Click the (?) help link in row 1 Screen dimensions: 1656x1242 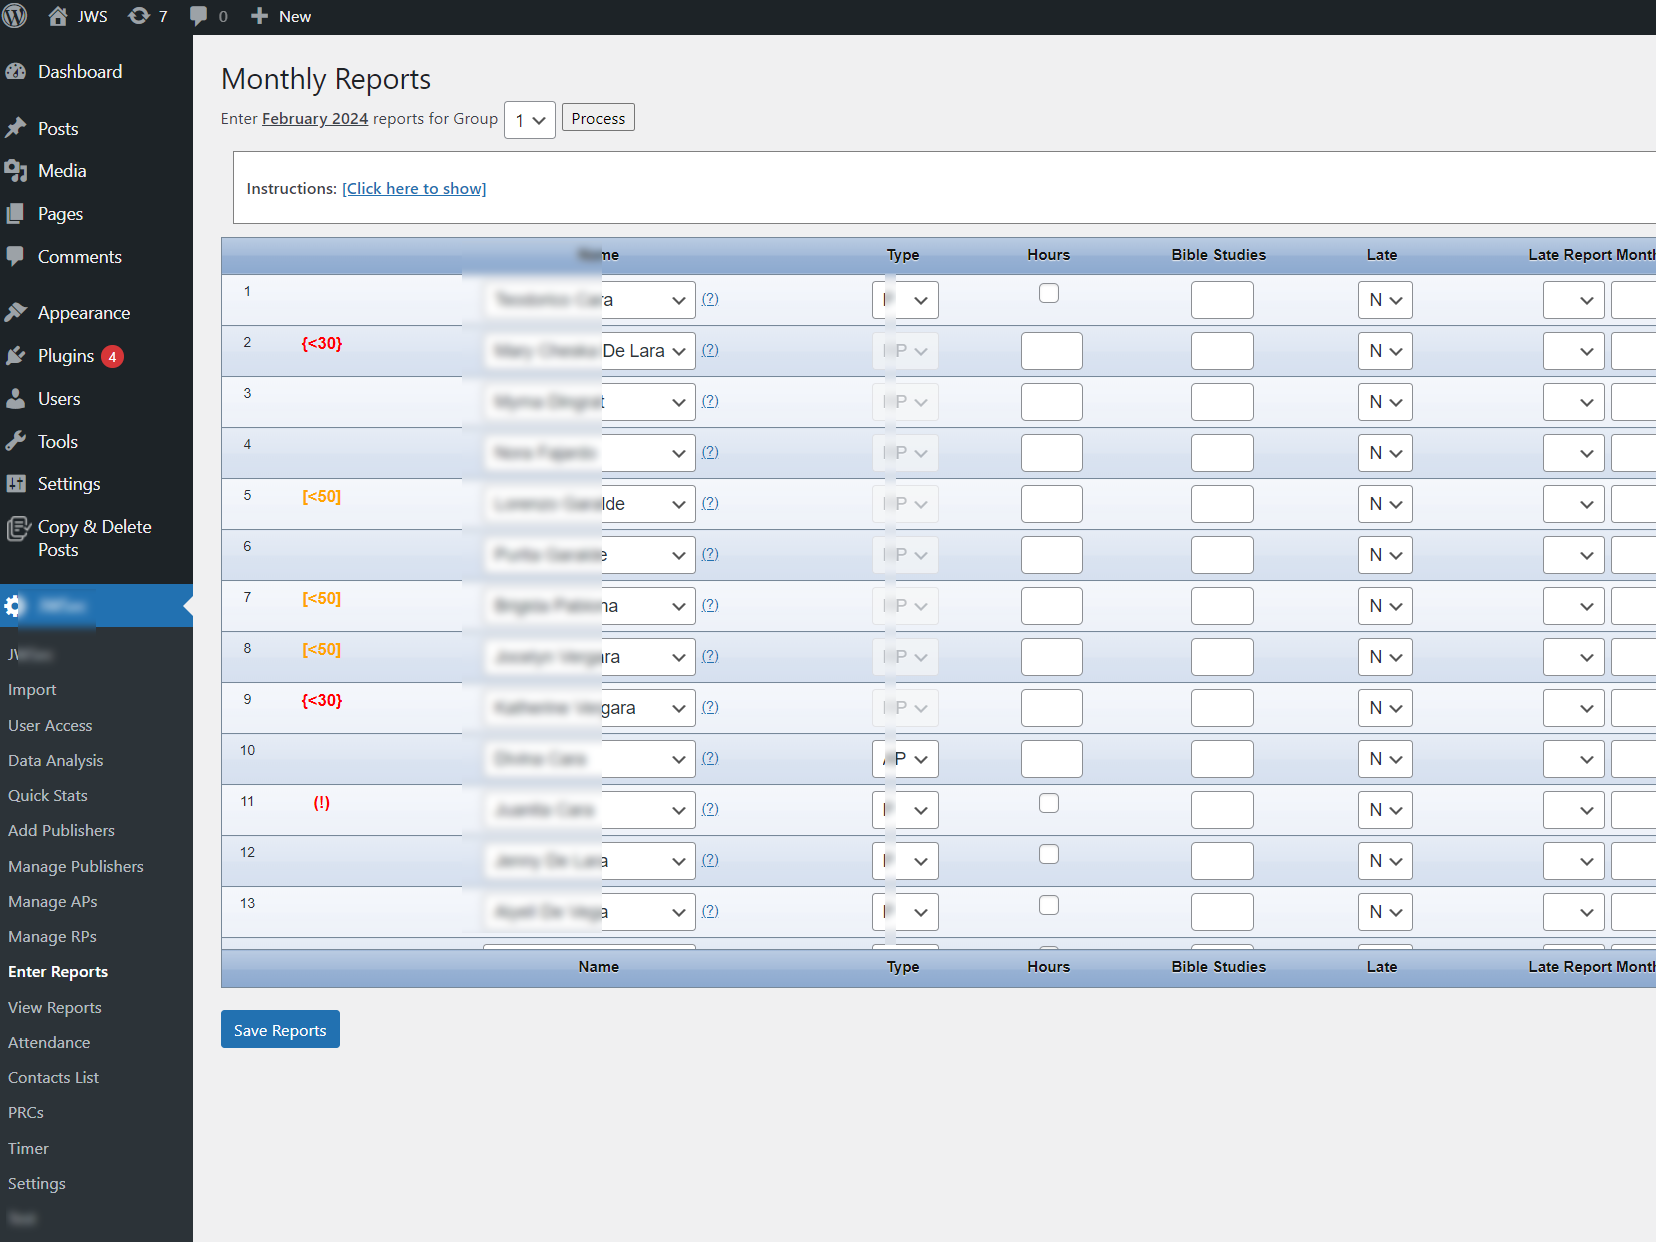pyautogui.click(x=710, y=299)
